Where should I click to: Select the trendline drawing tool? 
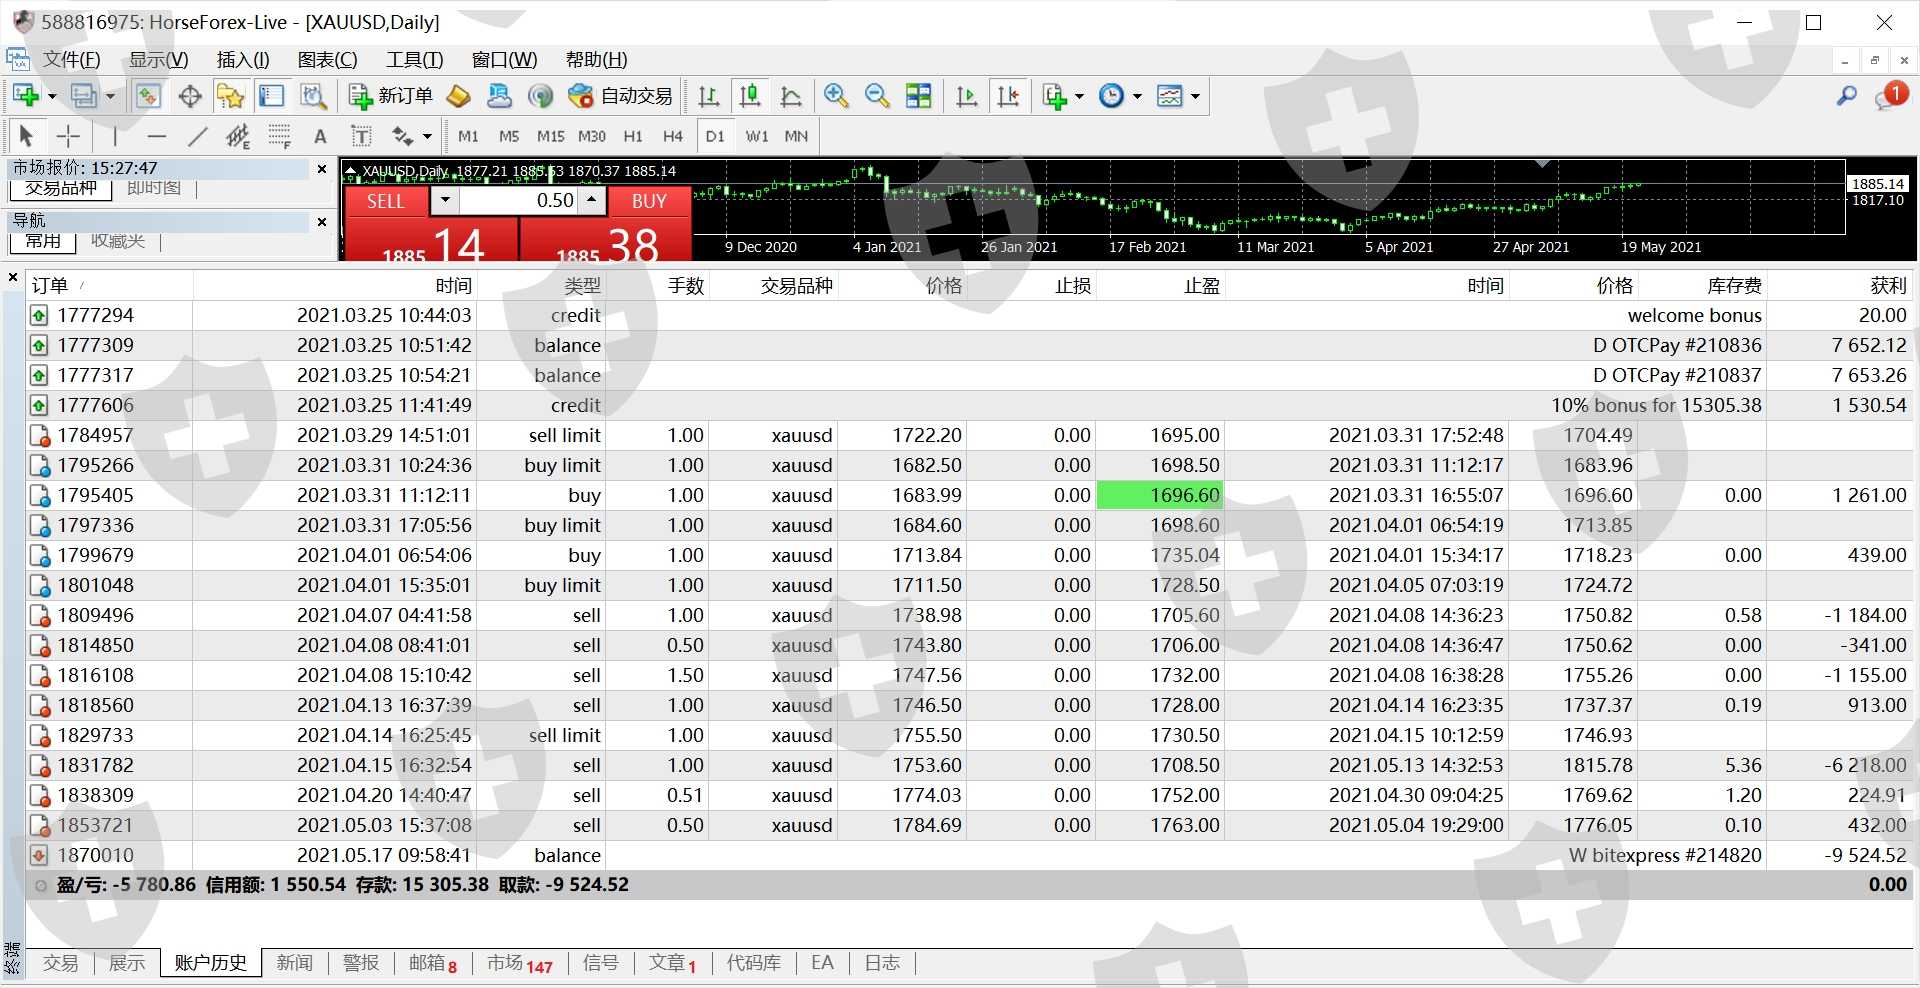[x=198, y=136]
